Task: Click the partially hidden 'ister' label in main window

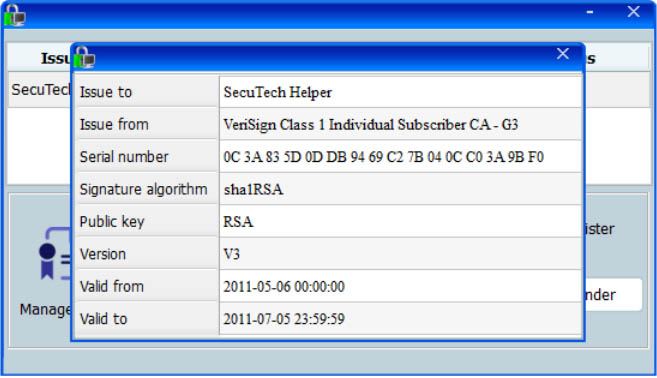Action: (x=600, y=229)
